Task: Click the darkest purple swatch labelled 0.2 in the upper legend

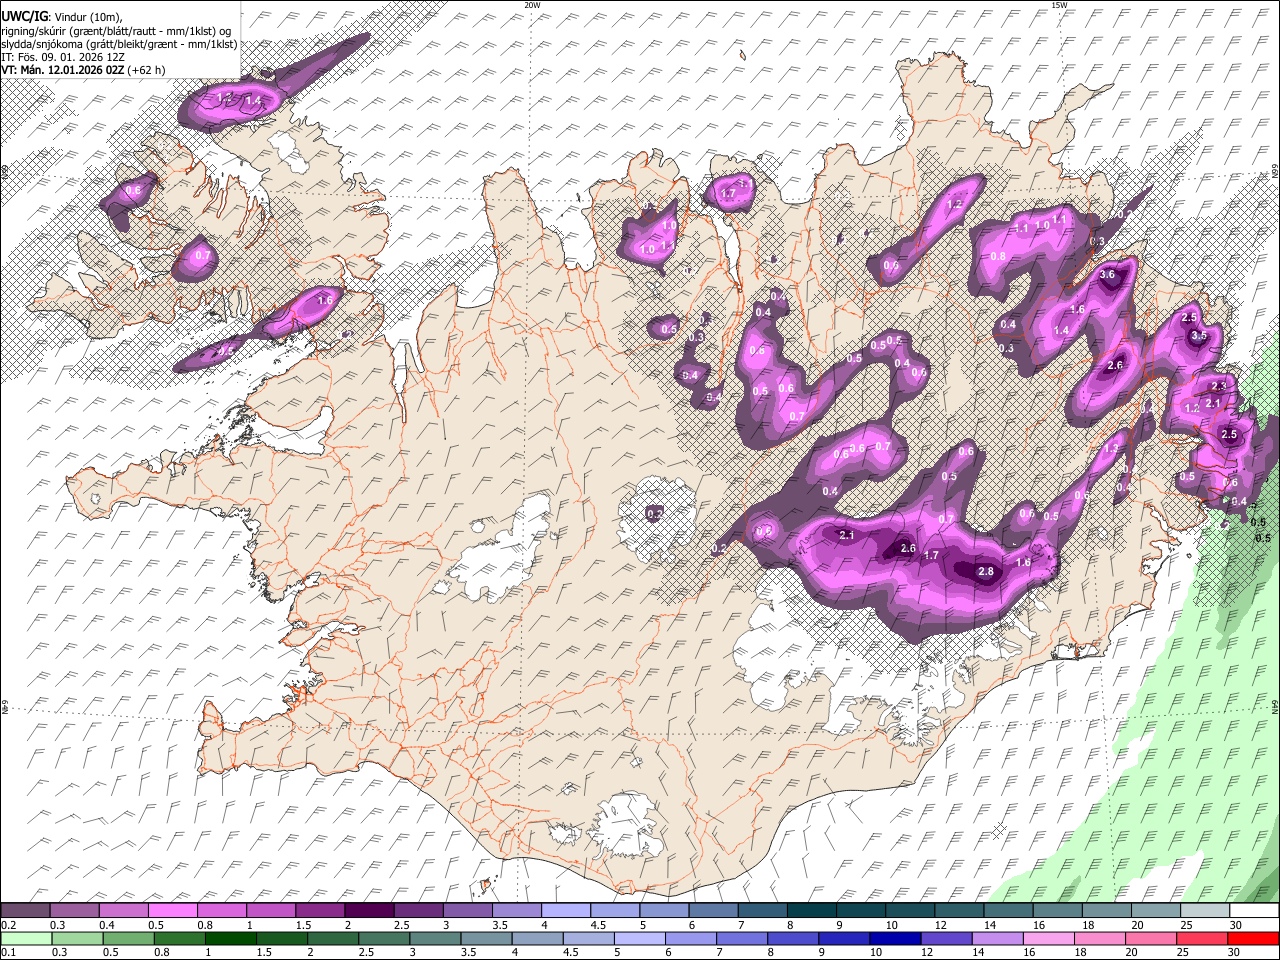Action: [25, 911]
